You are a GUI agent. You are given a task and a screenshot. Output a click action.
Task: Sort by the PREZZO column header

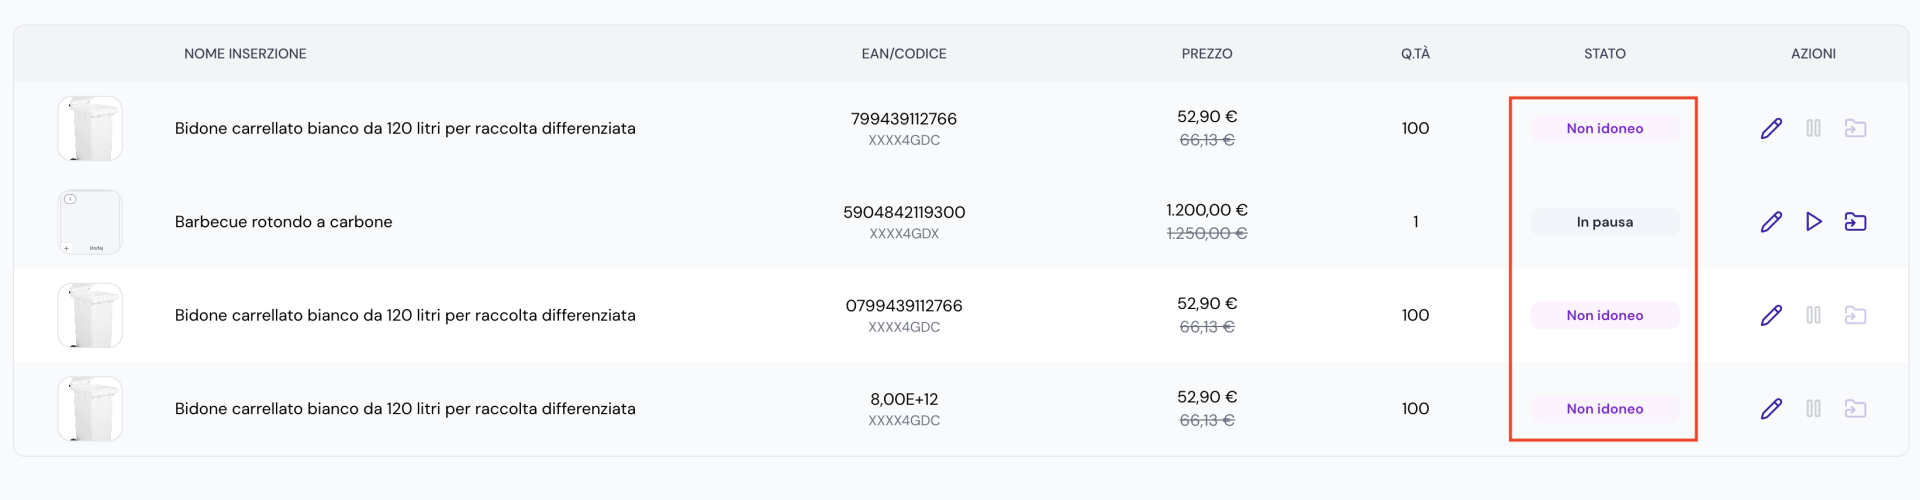tap(1206, 54)
